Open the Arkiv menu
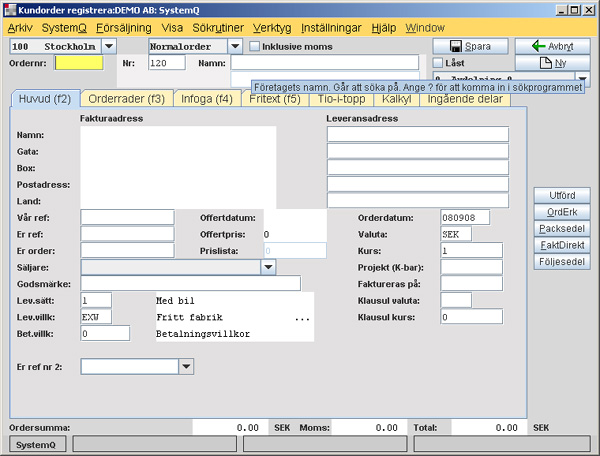 (x=20, y=28)
